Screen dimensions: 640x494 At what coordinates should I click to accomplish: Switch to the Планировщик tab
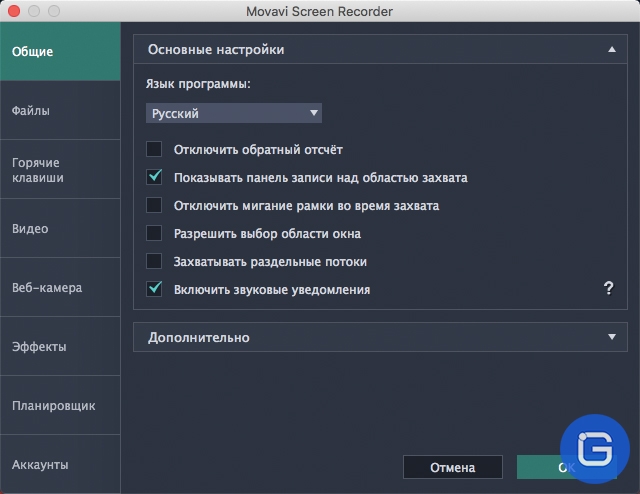click(x=60, y=405)
